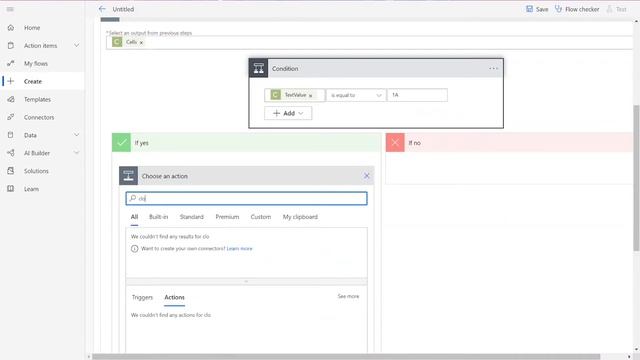Screen dimensions: 640x360
Task: Switch to the Actions tab
Action: 174,298
